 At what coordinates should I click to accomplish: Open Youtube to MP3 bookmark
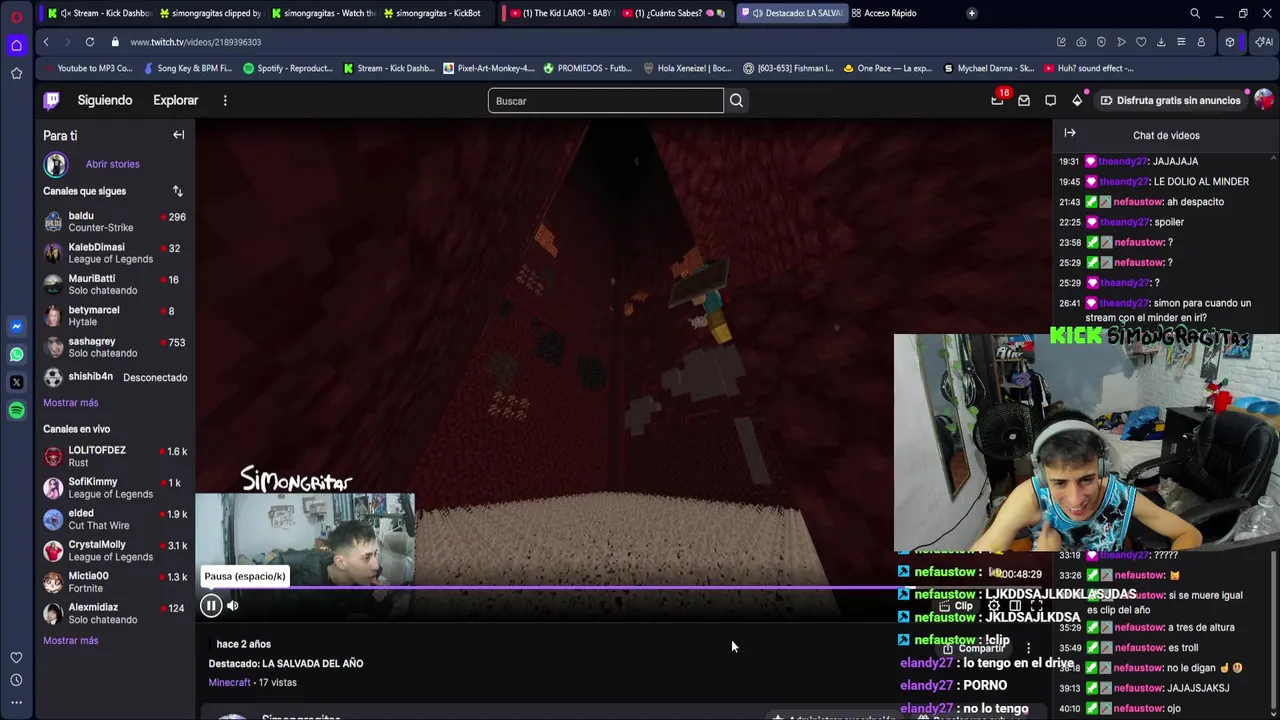point(88,68)
